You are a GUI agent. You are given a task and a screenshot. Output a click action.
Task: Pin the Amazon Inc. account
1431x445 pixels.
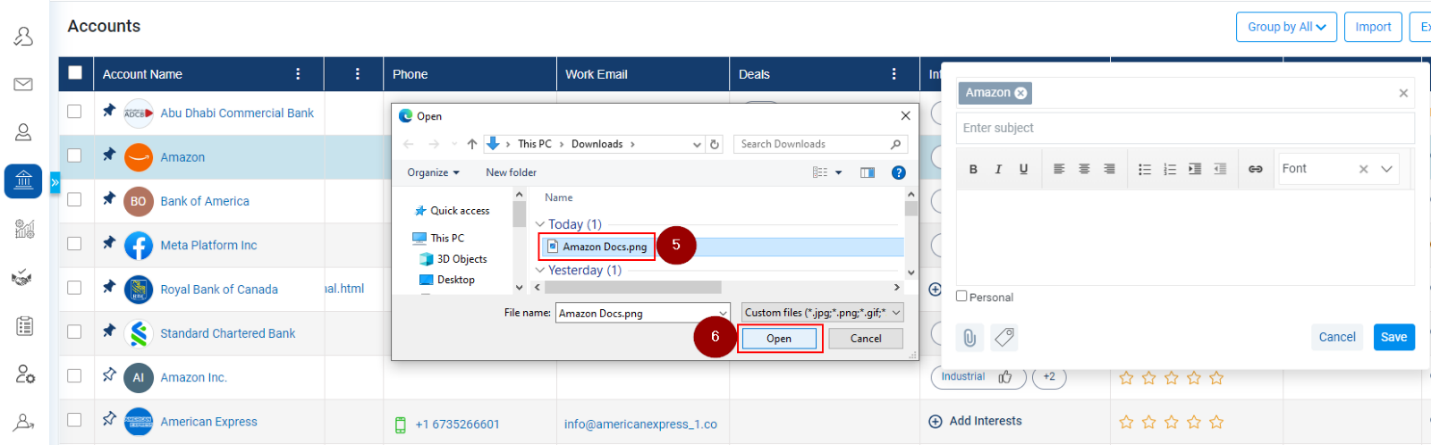pos(109,377)
